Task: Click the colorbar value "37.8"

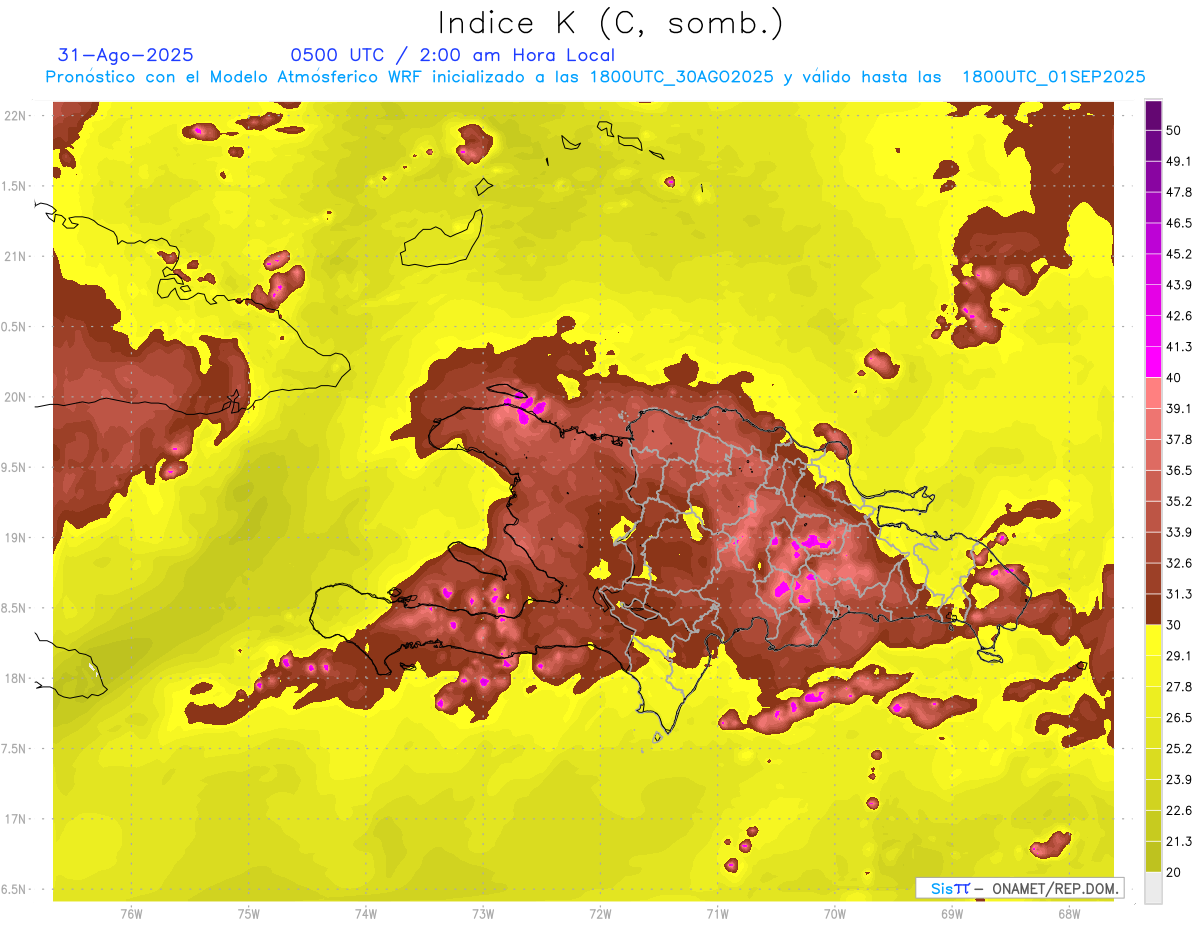Action: [x=1178, y=439]
